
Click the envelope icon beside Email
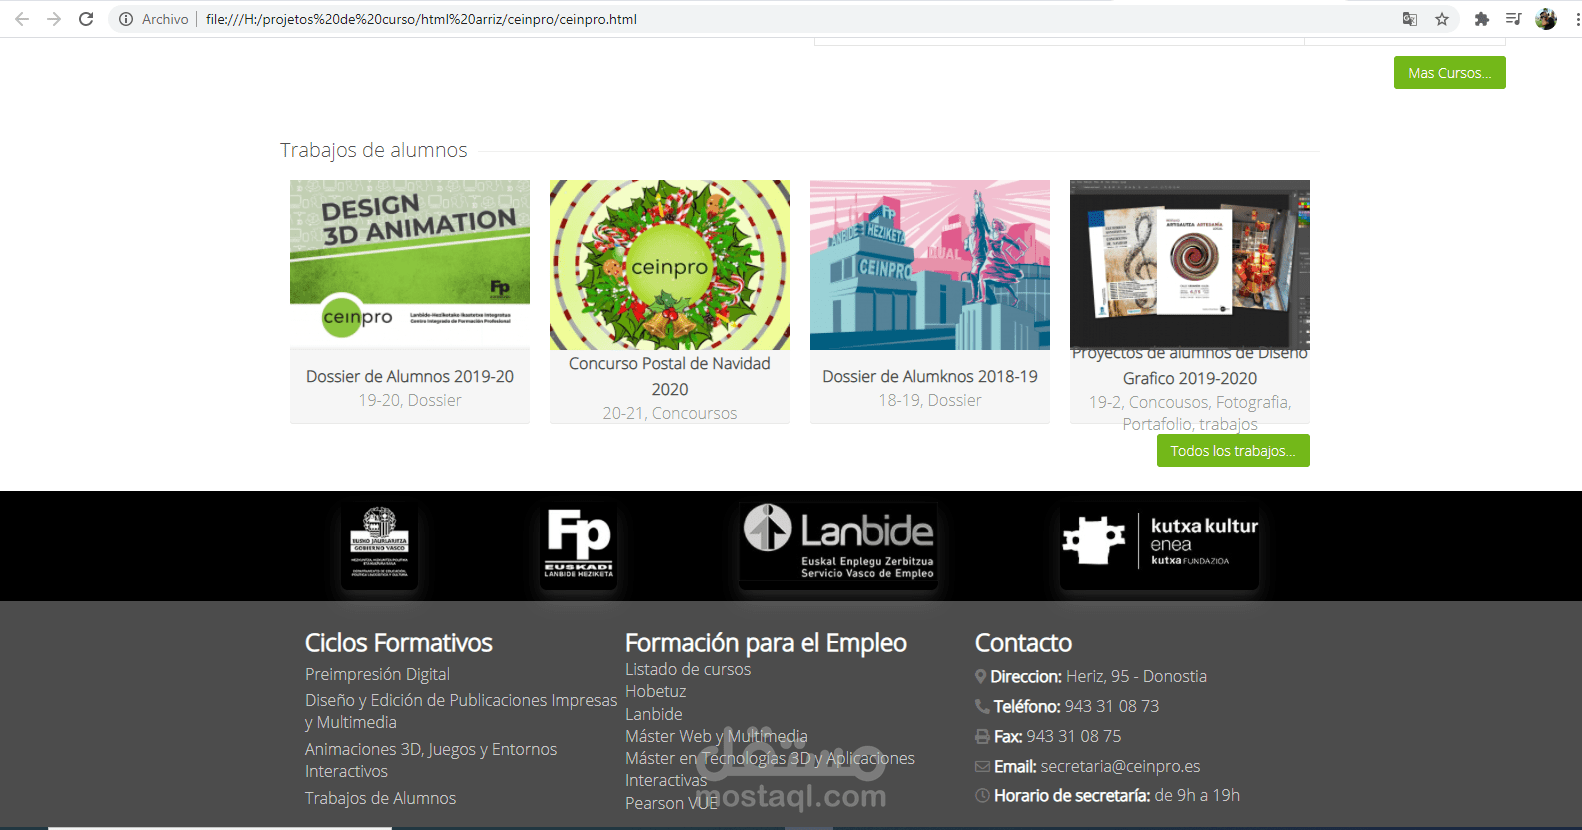pyautogui.click(x=982, y=767)
